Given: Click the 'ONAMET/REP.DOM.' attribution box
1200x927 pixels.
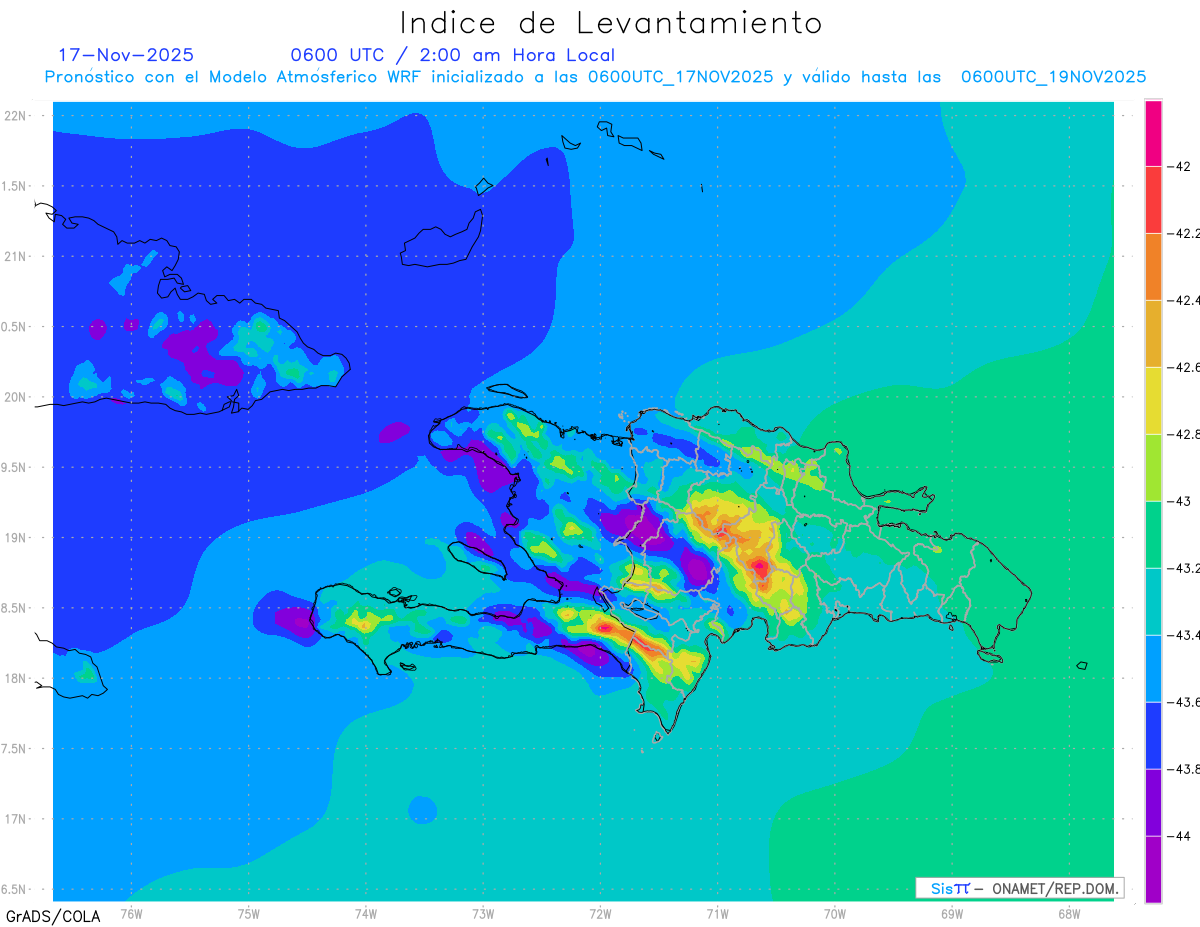Looking at the screenshot, I should [x=1019, y=888].
